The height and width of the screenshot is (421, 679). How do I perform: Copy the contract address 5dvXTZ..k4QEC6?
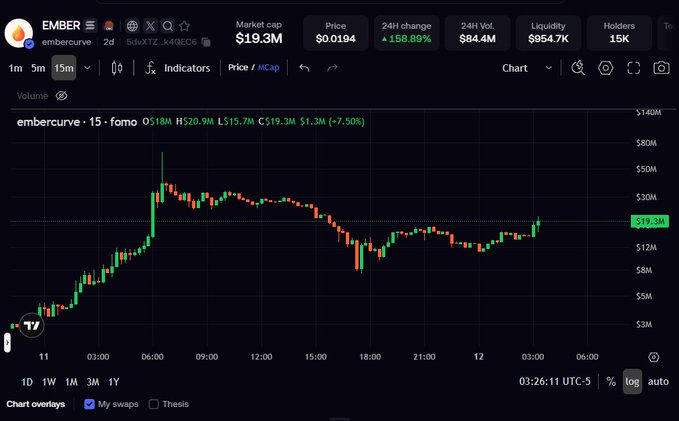(x=207, y=42)
